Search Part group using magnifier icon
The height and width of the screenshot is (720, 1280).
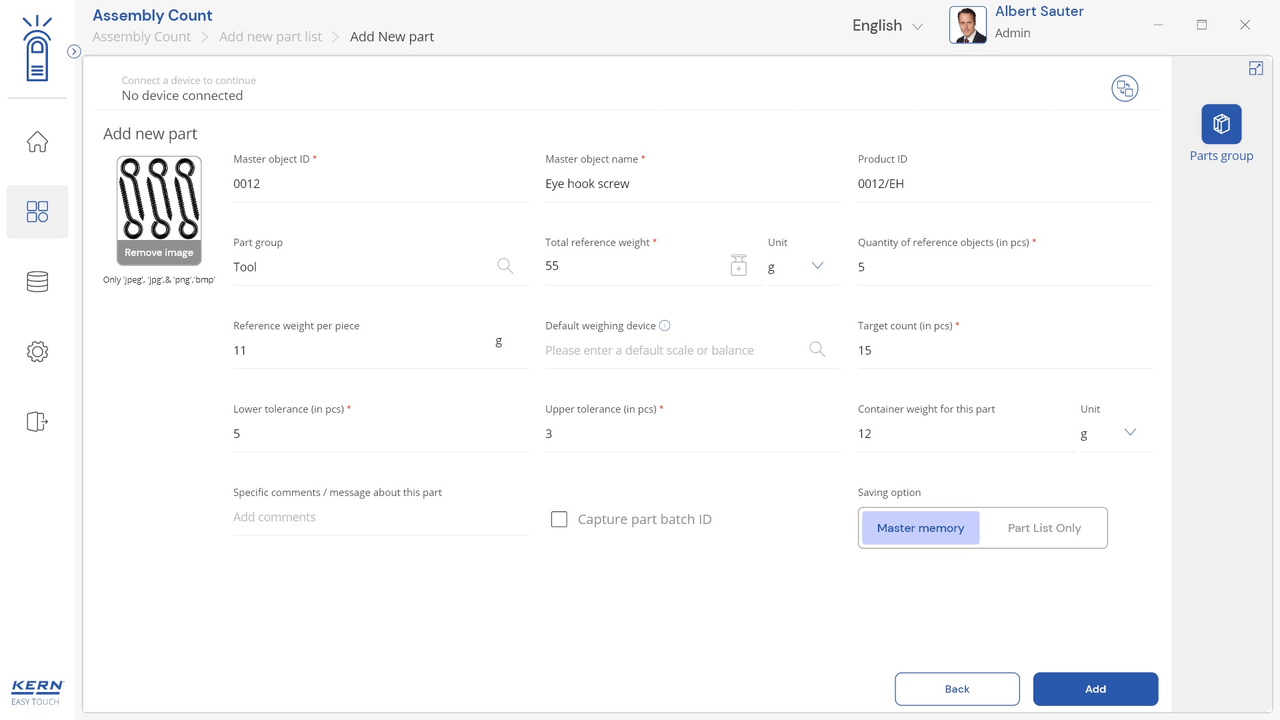[505, 266]
